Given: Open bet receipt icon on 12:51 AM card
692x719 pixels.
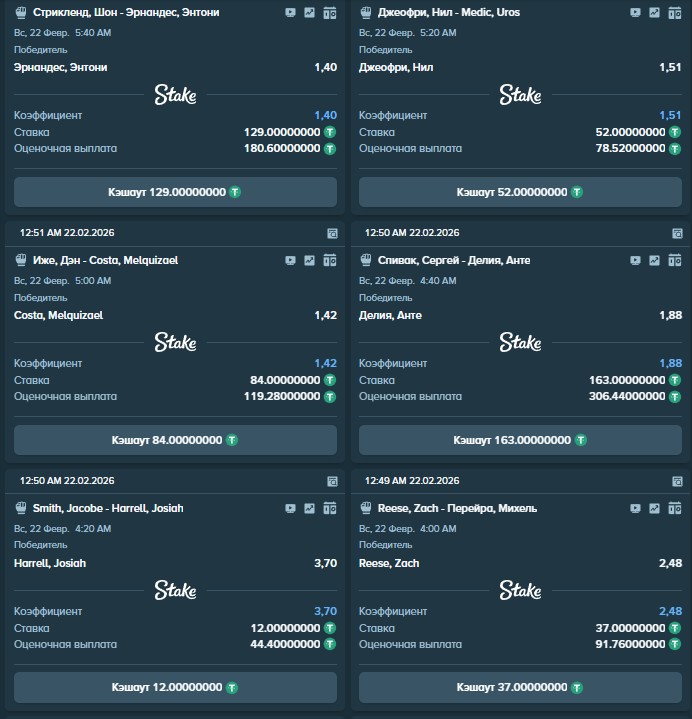Looking at the screenshot, I should tap(332, 234).
